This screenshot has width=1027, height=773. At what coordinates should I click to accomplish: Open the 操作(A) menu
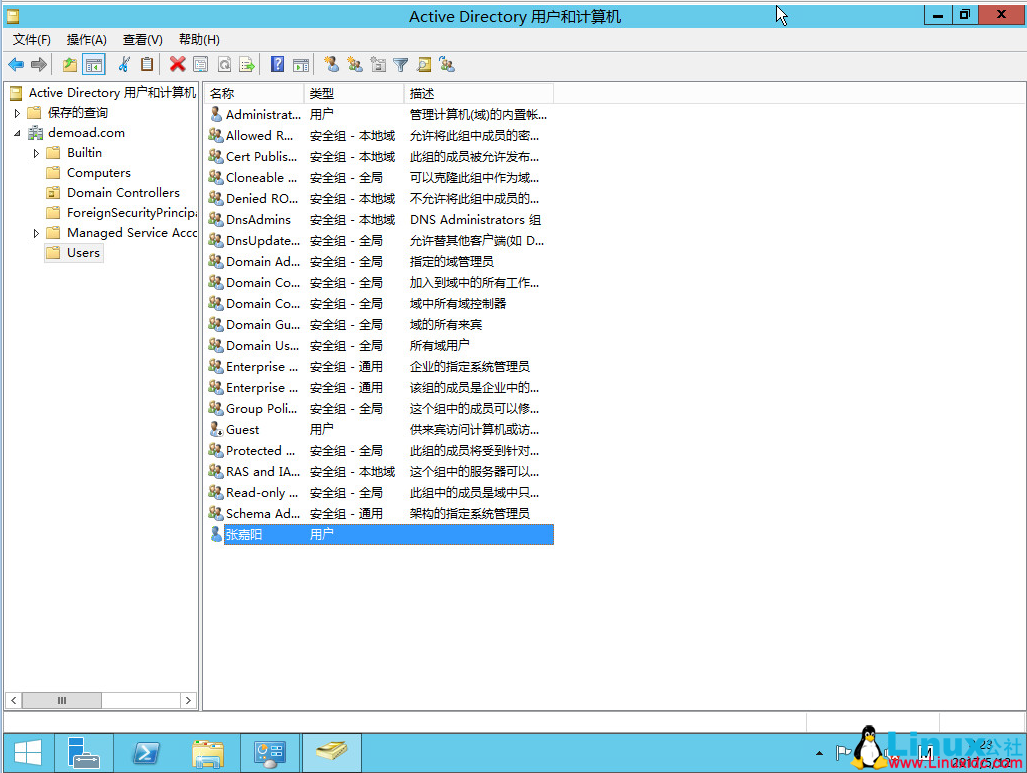click(x=88, y=39)
